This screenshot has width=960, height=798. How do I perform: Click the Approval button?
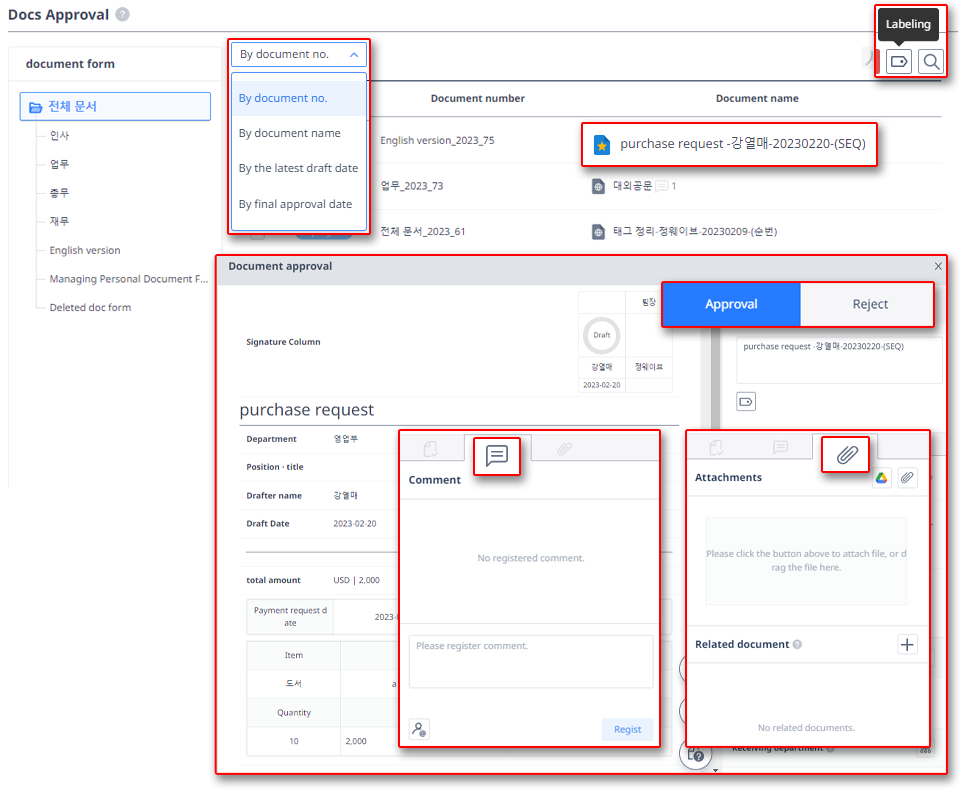pyautogui.click(x=731, y=304)
